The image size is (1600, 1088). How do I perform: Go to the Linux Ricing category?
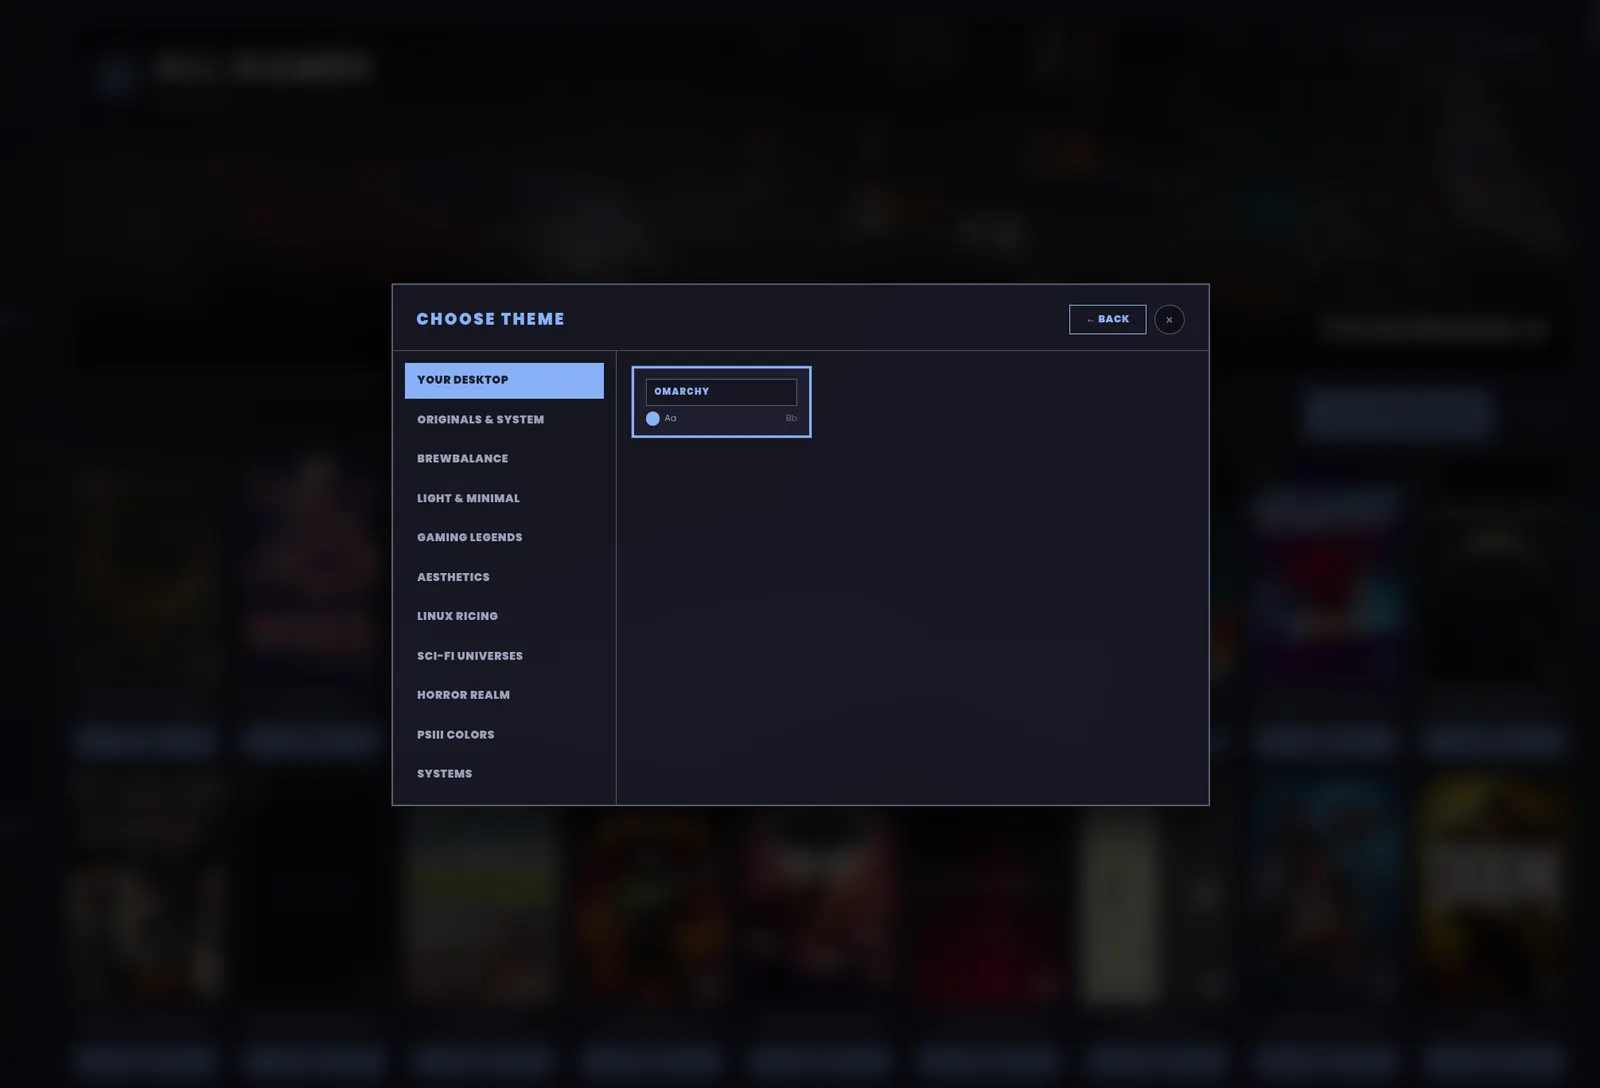pos(504,616)
